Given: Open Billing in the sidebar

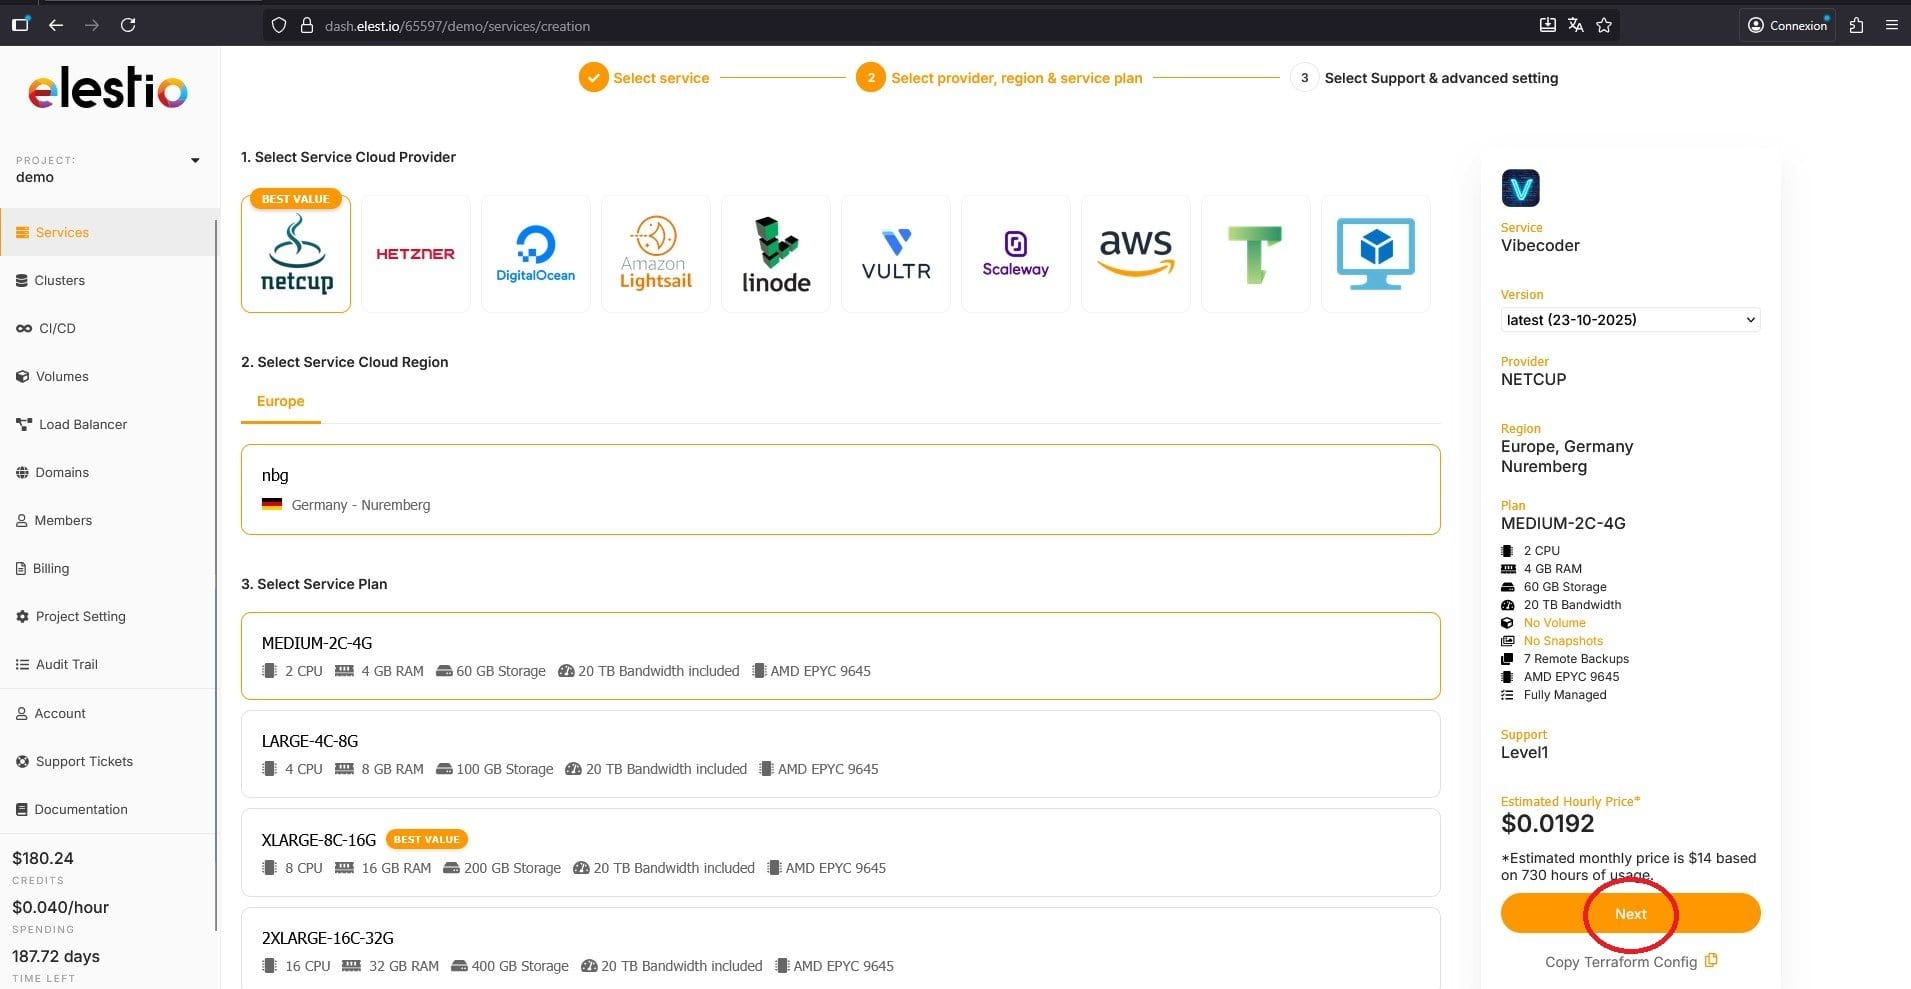Looking at the screenshot, I should coord(51,568).
